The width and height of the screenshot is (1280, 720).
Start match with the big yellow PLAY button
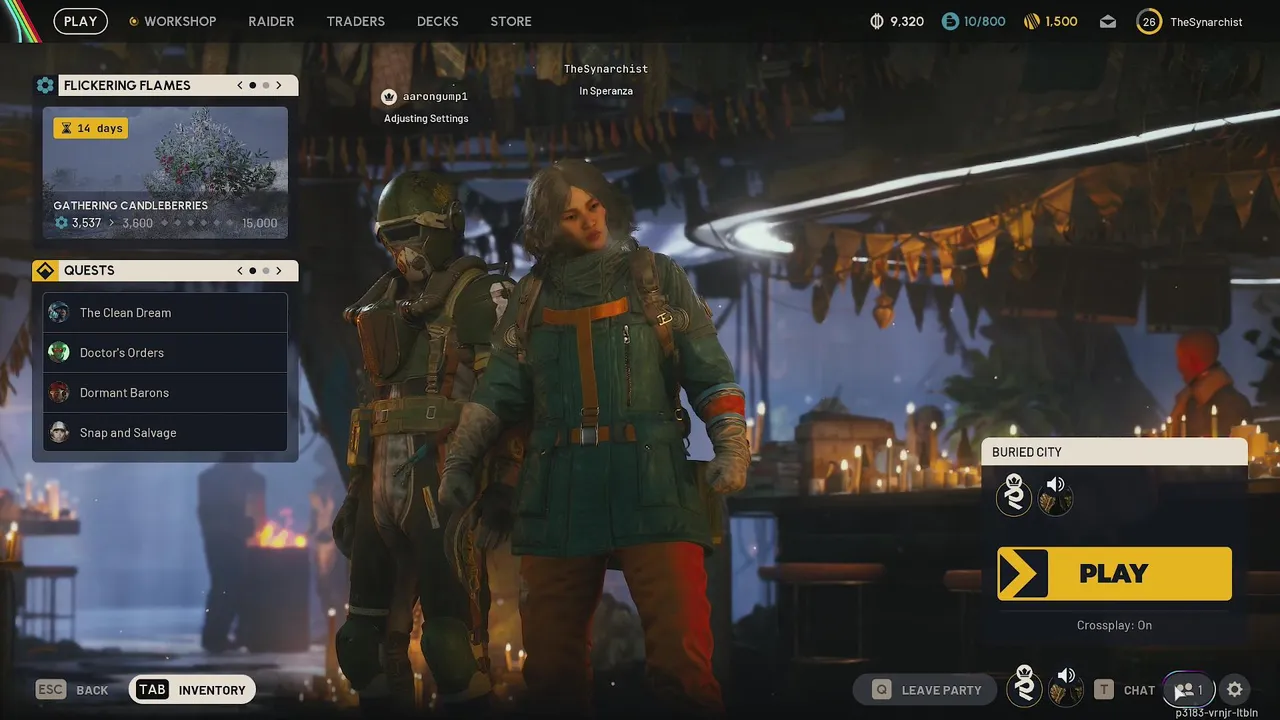tap(1114, 573)
